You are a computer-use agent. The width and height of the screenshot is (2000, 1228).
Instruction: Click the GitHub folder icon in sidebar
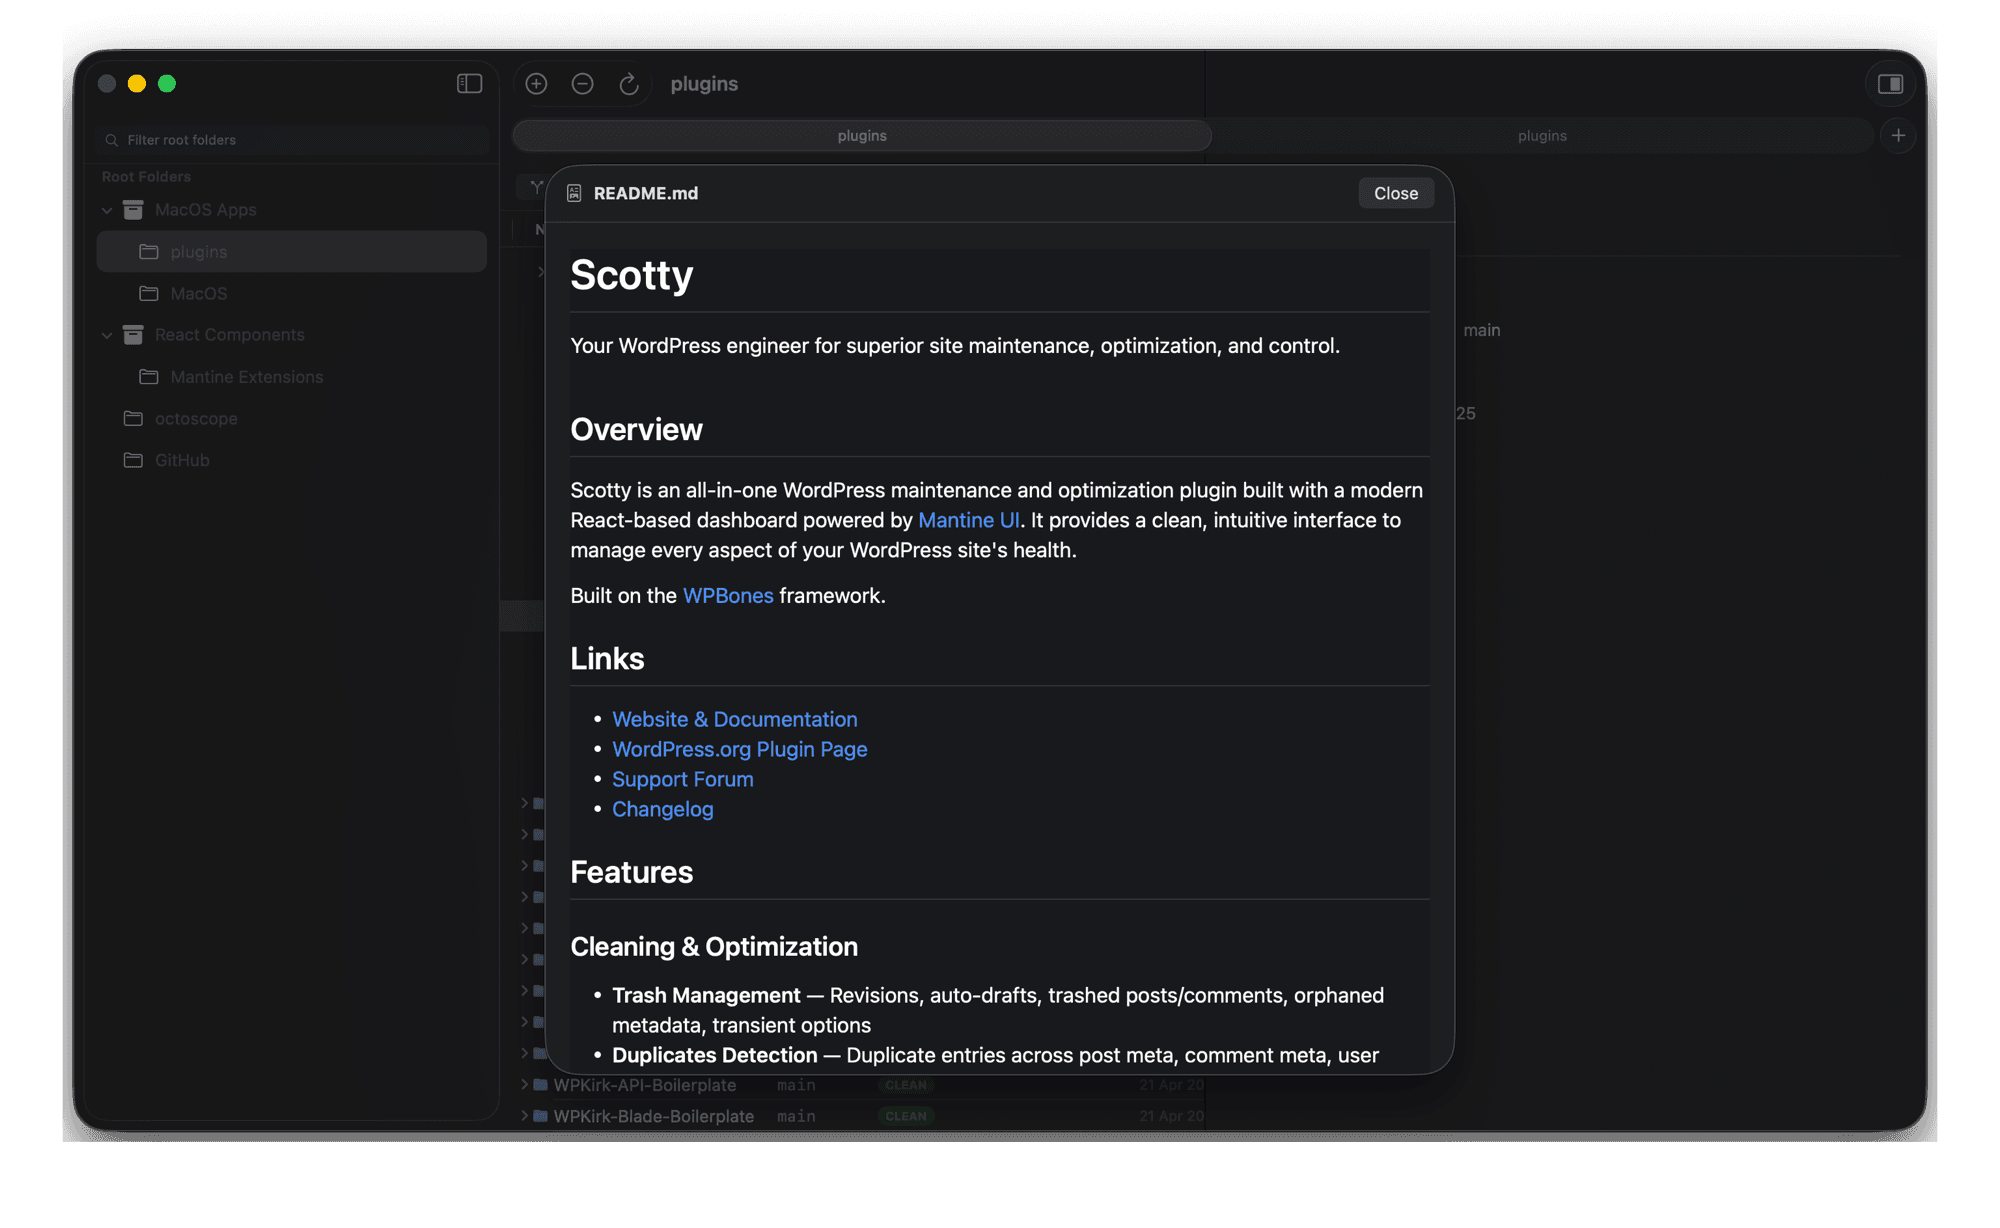click(133, 460)
